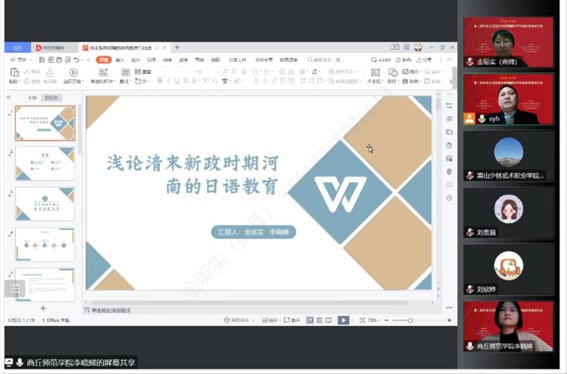Screen dimensions: 567x374
Task: Click the Shapes tool icon
Action: [393, 72]
